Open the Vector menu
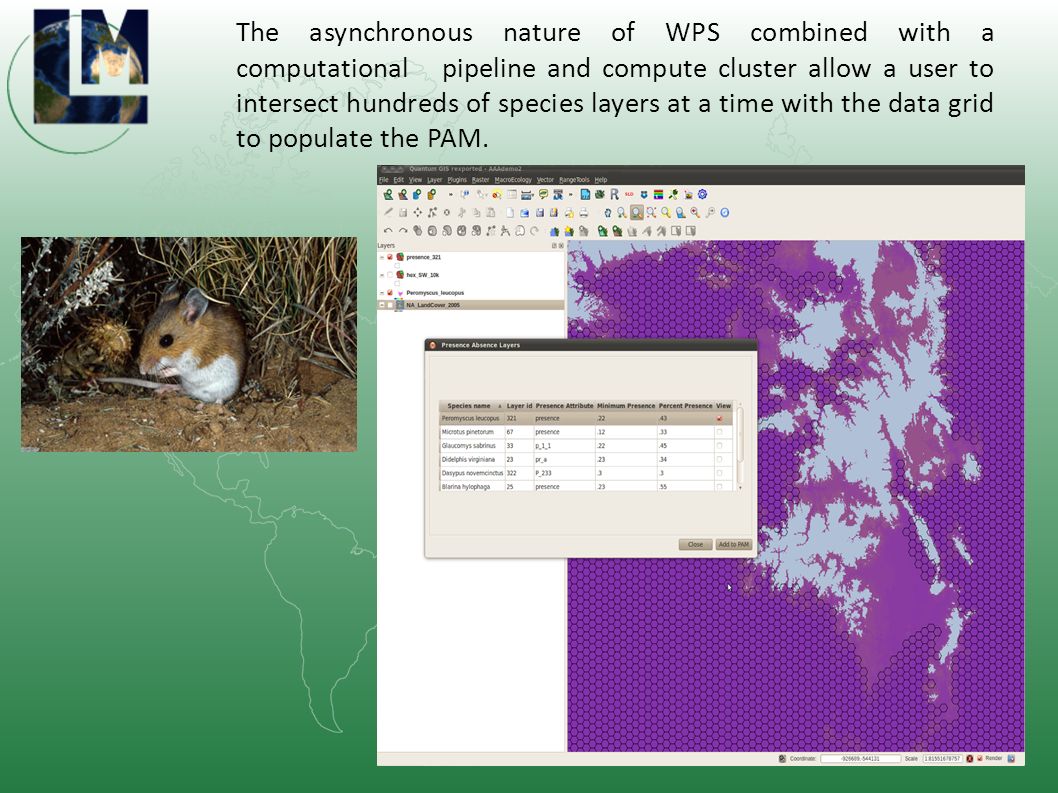 pyautogui.click(x=545, y=180)
